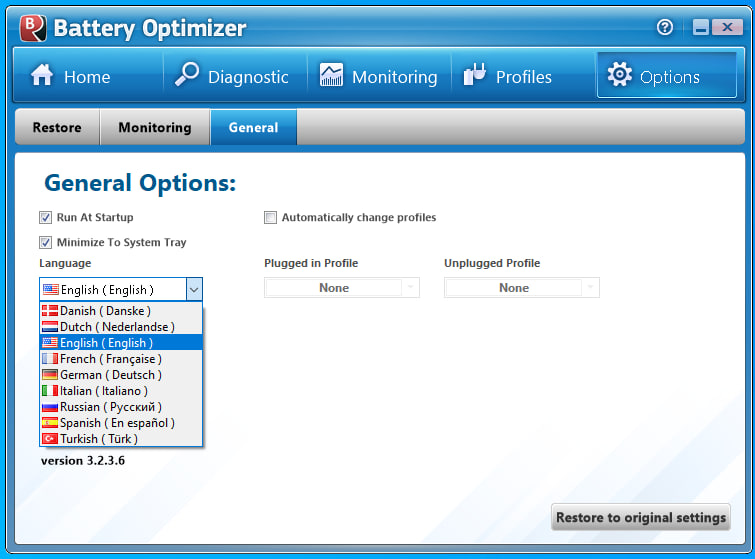755x559 pixels.
Task: Open the Profiles section
Action: tap(523, 76)
